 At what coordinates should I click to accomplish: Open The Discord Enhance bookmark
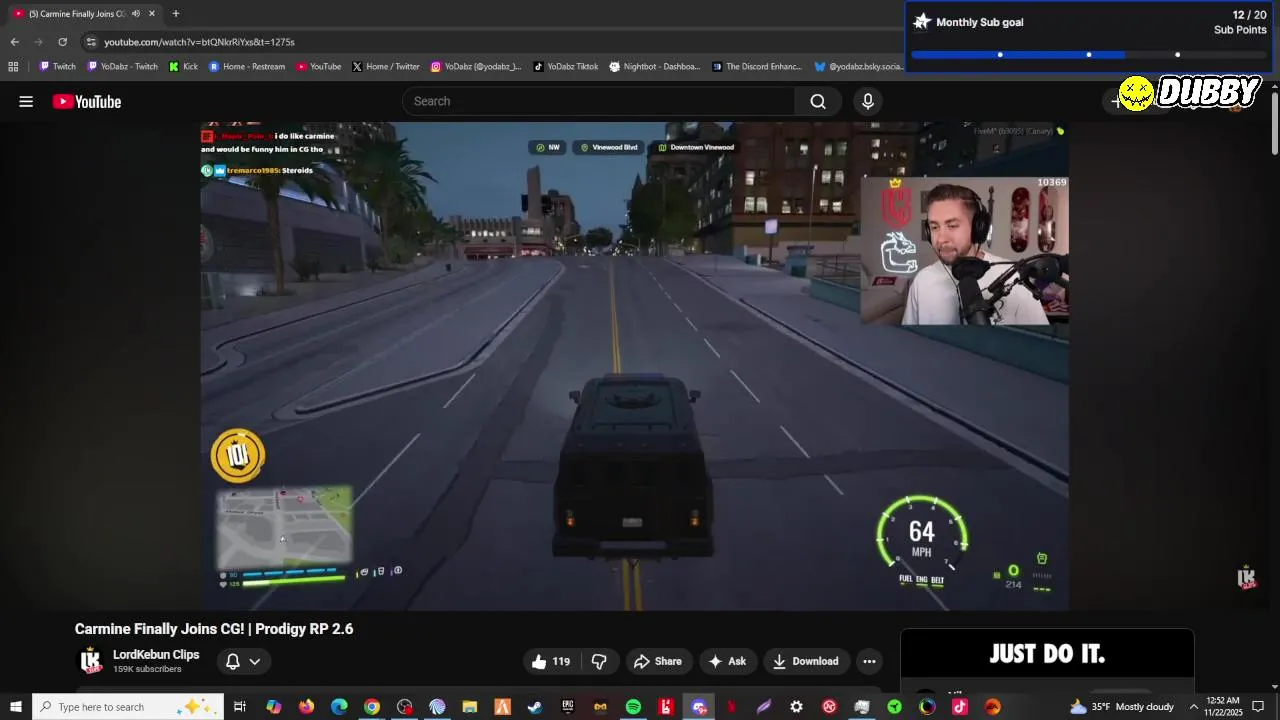coord(757,67)
